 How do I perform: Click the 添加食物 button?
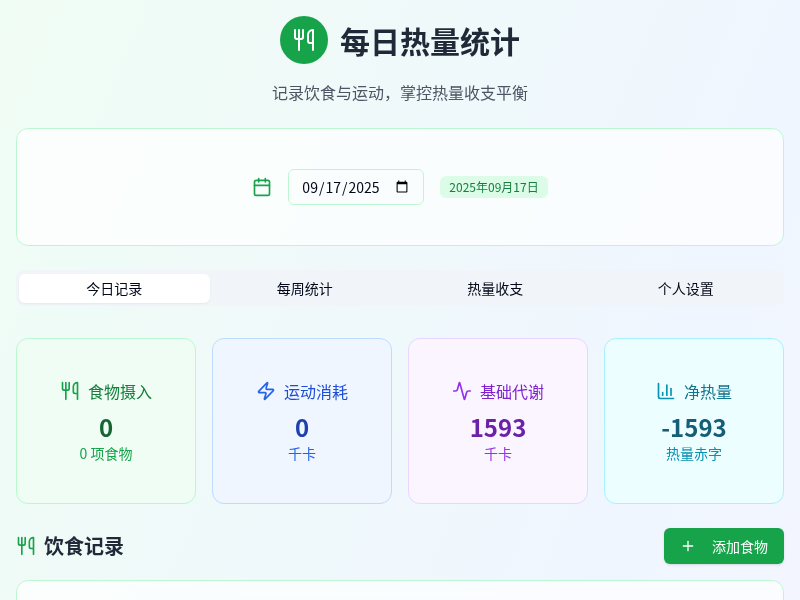click(723, 546)
